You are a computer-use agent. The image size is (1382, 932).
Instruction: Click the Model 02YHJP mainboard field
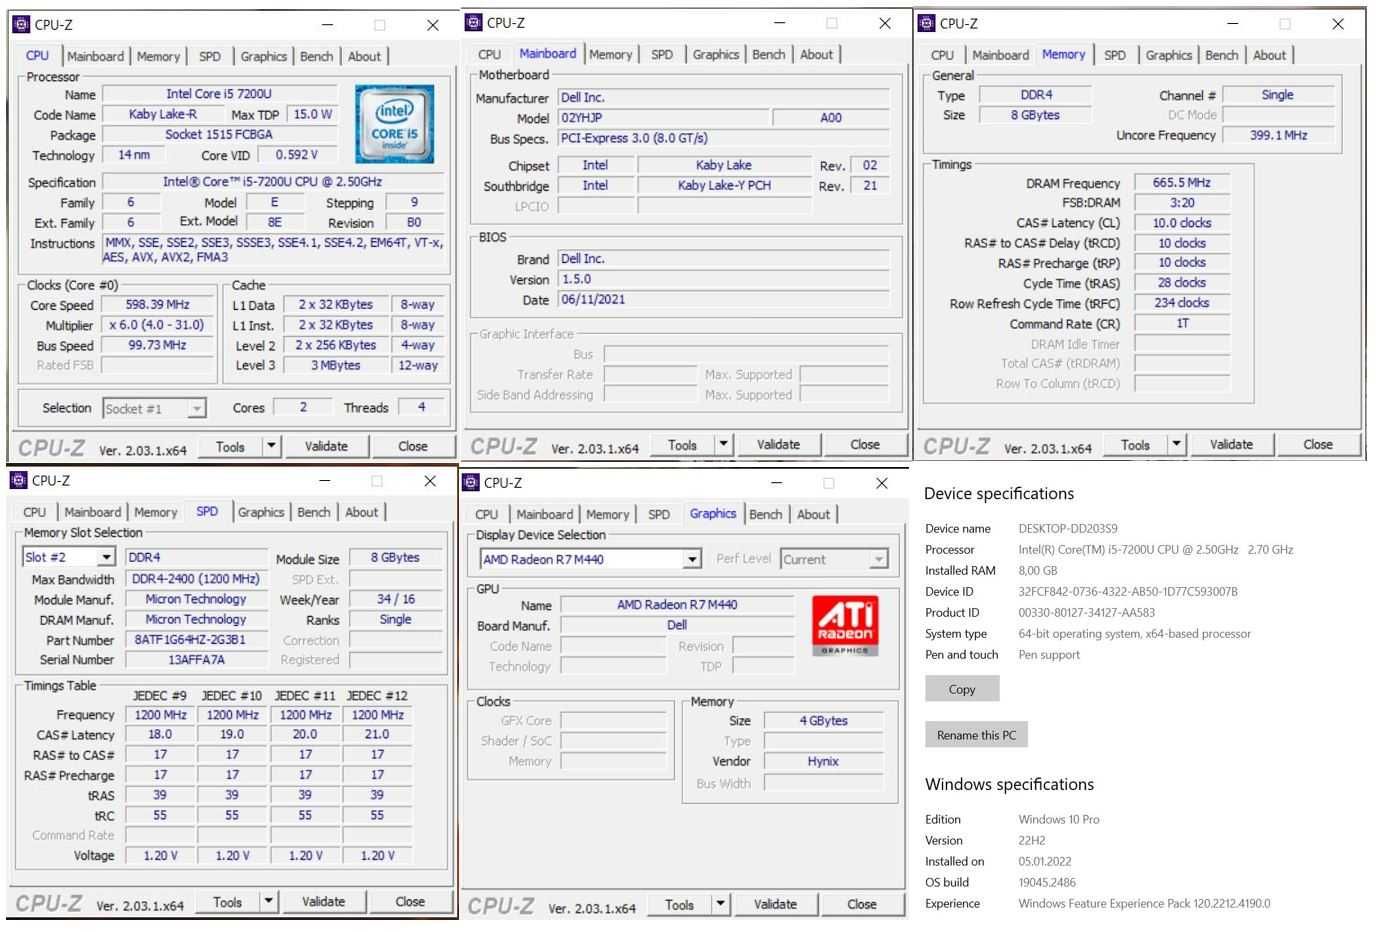tap(664, 117)
